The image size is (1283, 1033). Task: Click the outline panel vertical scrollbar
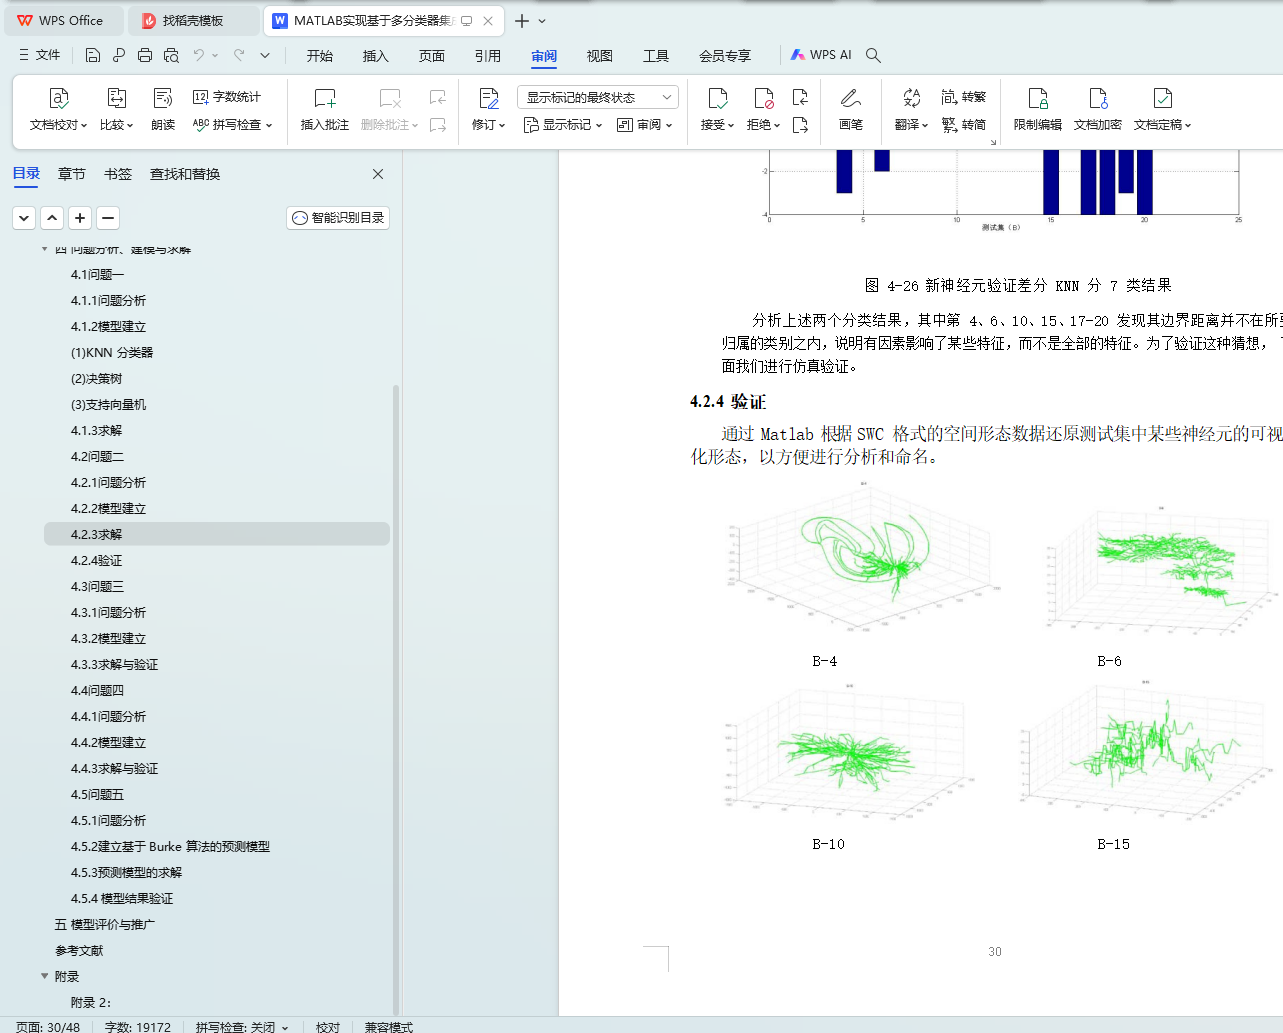point(396,700)
